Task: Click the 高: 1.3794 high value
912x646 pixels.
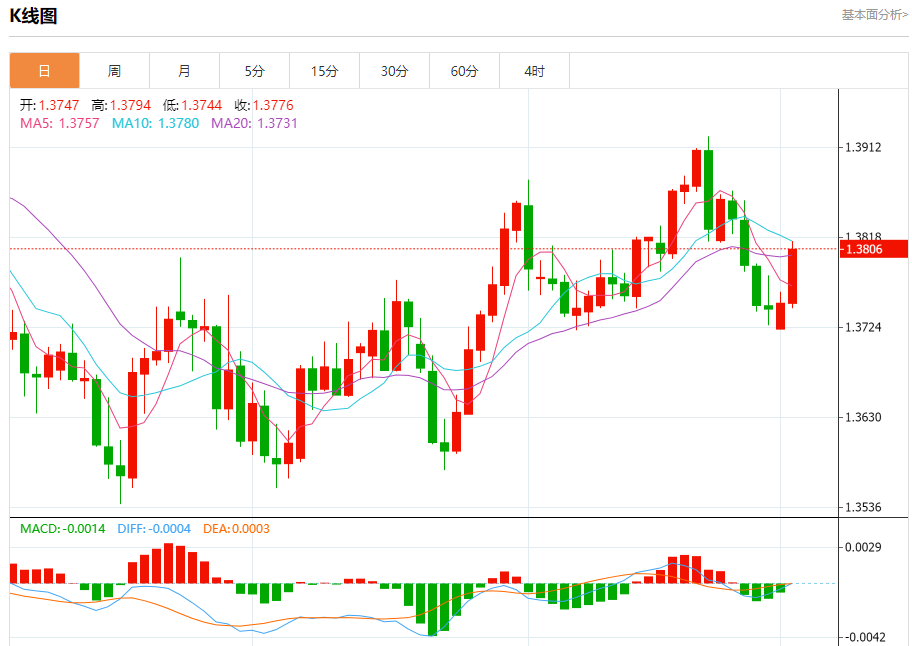Action: (x=121, y=105)
